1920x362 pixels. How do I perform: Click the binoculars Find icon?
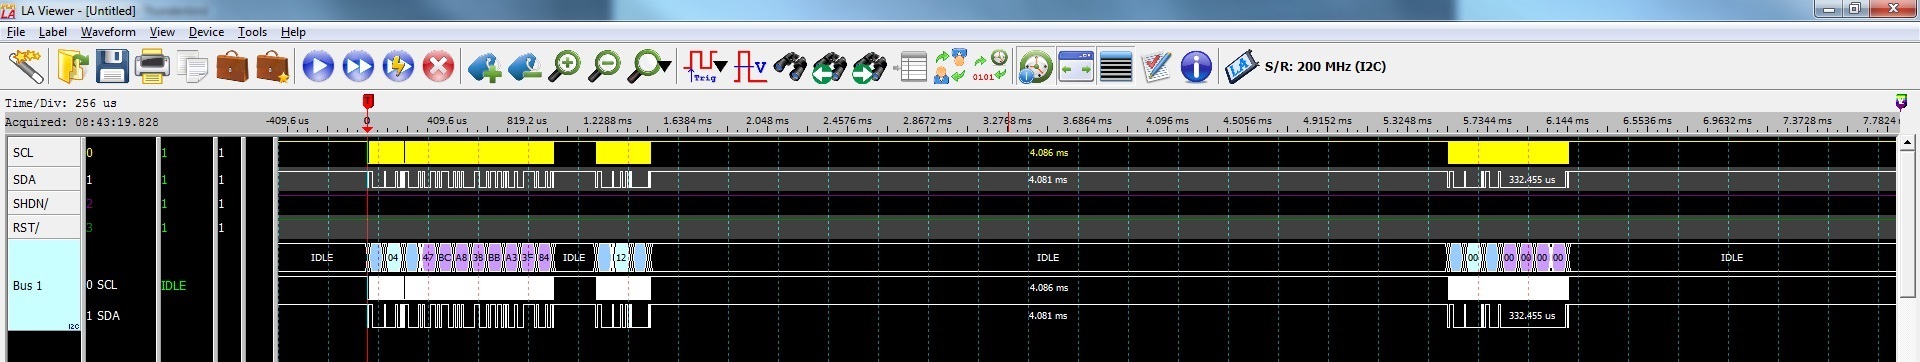(x=790, y=67)
